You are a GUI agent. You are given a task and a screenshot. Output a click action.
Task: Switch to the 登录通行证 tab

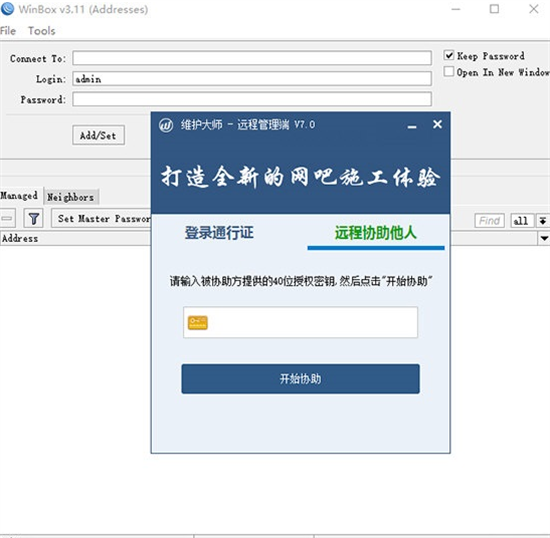219,233
